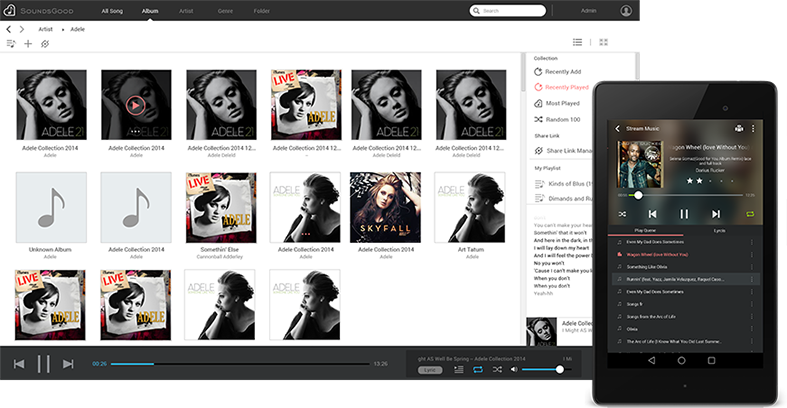Tap the Wagon Wheel album art on tablet
This screenshot has width=787, height=408.
640,165
